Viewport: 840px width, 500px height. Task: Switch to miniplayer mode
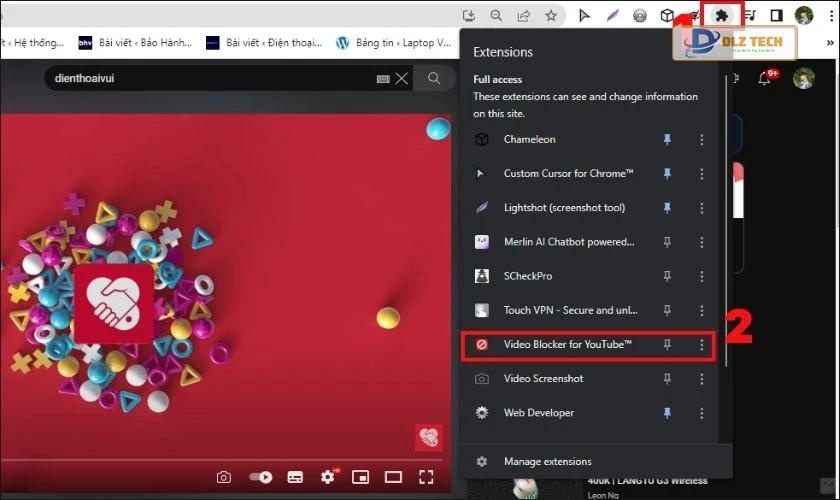[x=361, y=477]
